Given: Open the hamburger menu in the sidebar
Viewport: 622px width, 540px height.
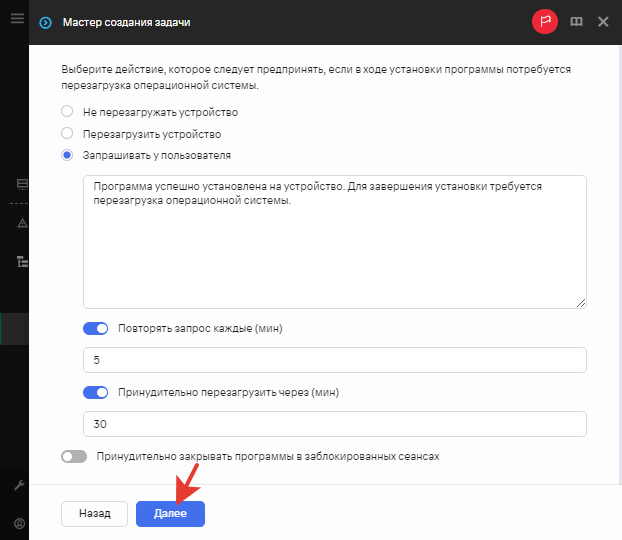Looking at the screenshot, I should [x=17, y=18].
